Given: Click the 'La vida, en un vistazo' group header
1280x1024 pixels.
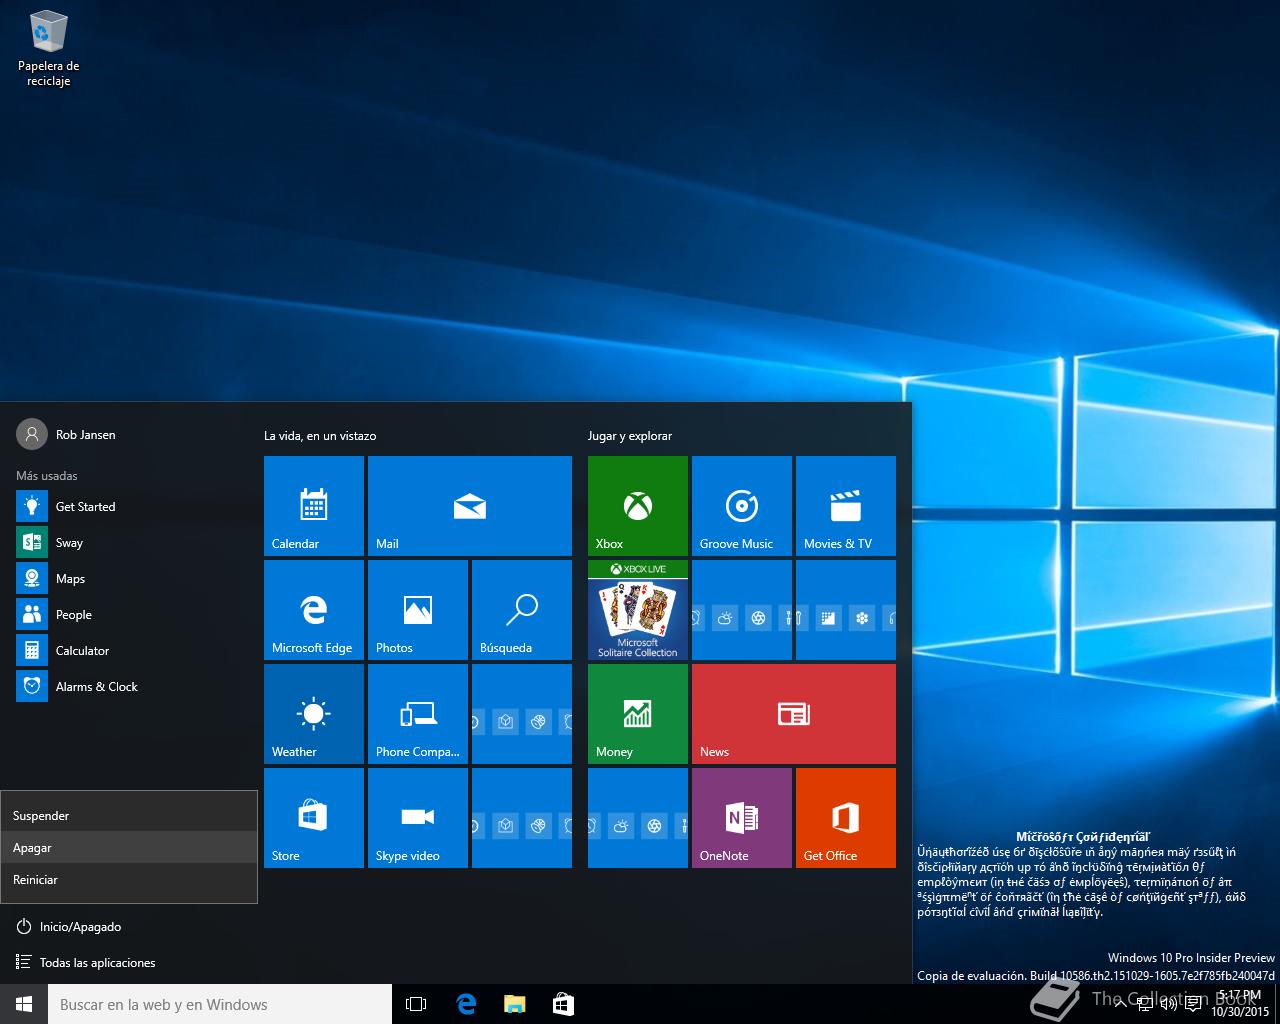Looking at the screenshot, I should click(x=320, y=436).
